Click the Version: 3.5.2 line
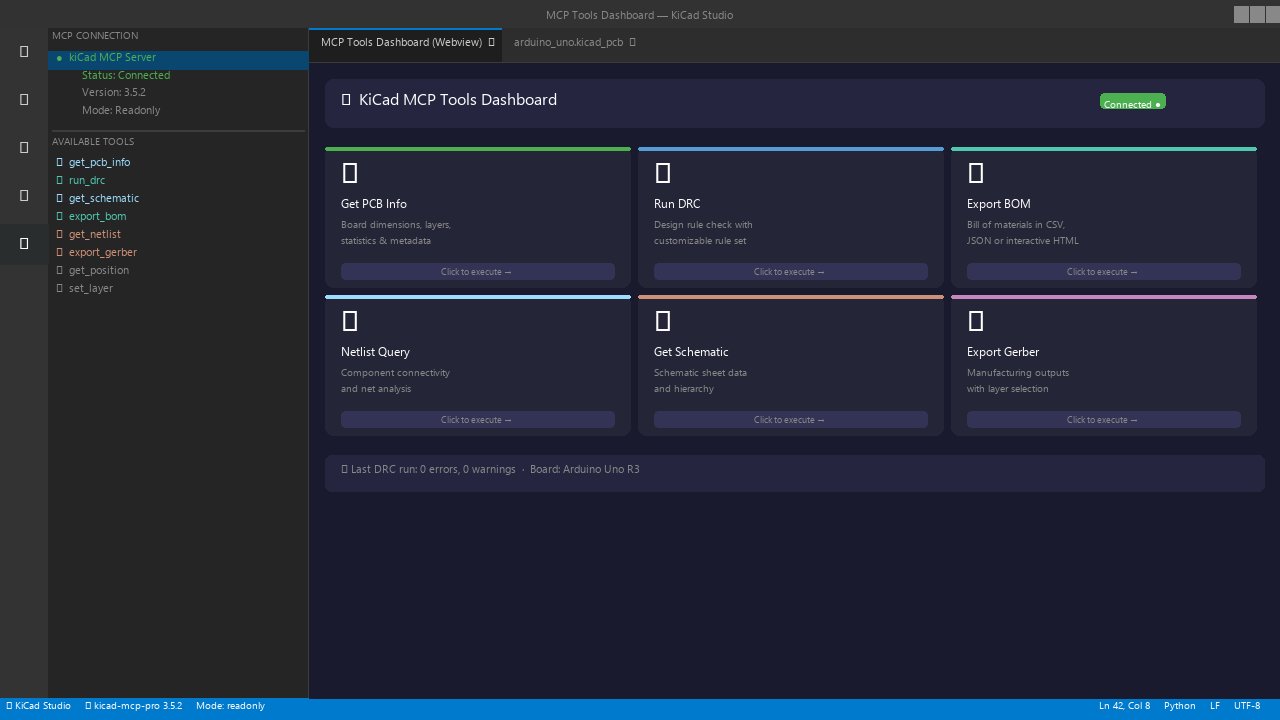 pyautogui.click(x=114, y=93)
